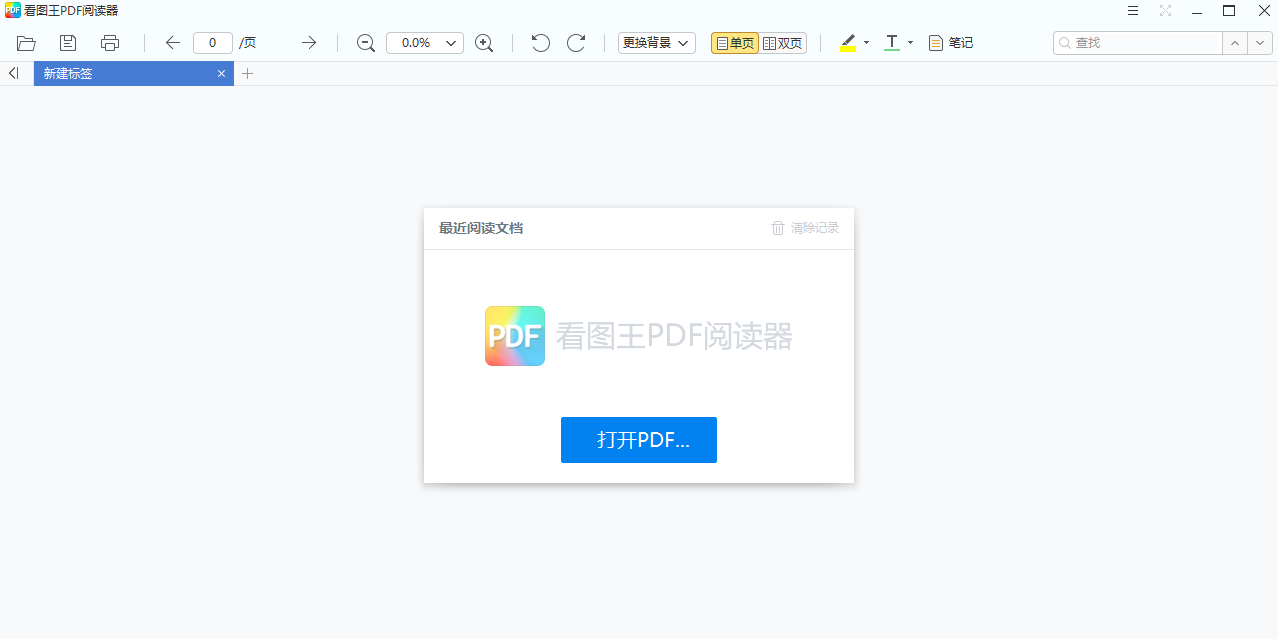This screenshot has width=1278, height=639.
Task: Click the app logo in title bar
Action: [x=12, y=11]
